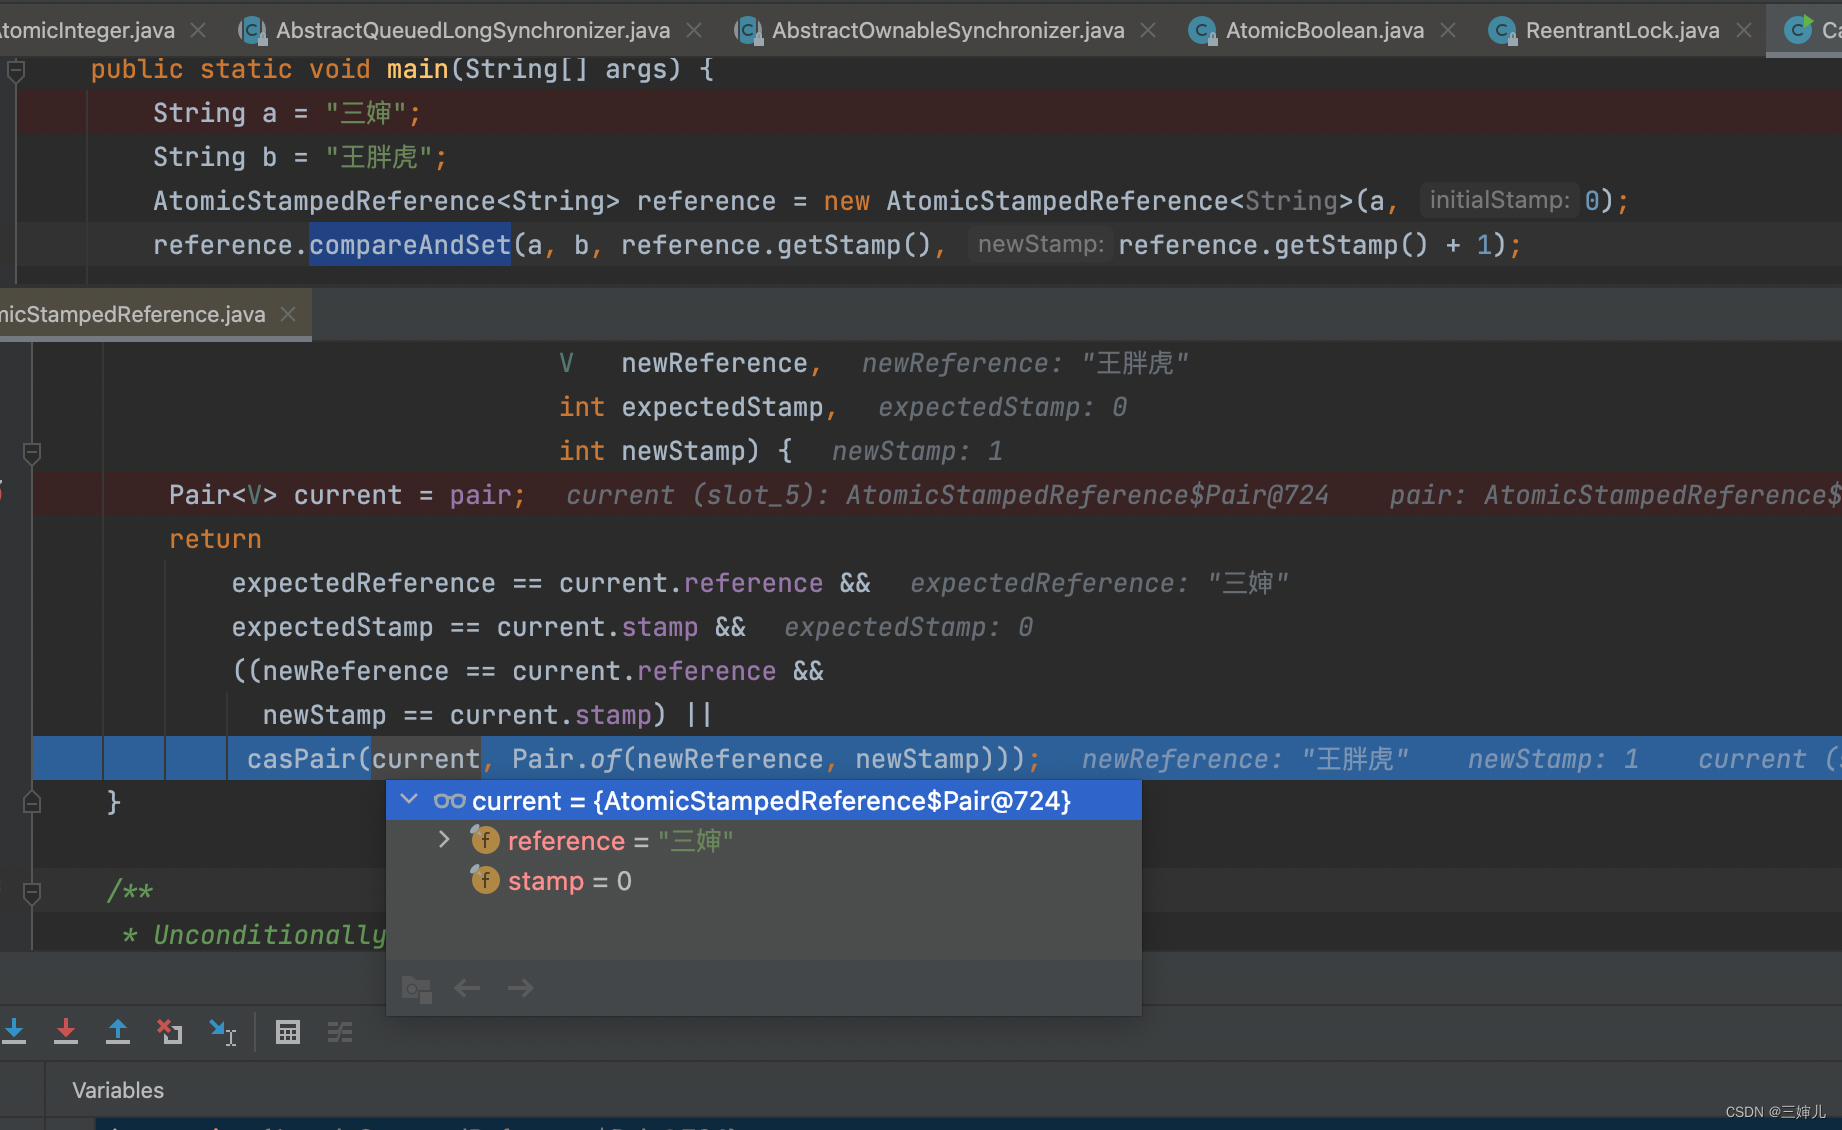Click the Force Step Into icon
1842x1130 pixels.
[66, 1031]
